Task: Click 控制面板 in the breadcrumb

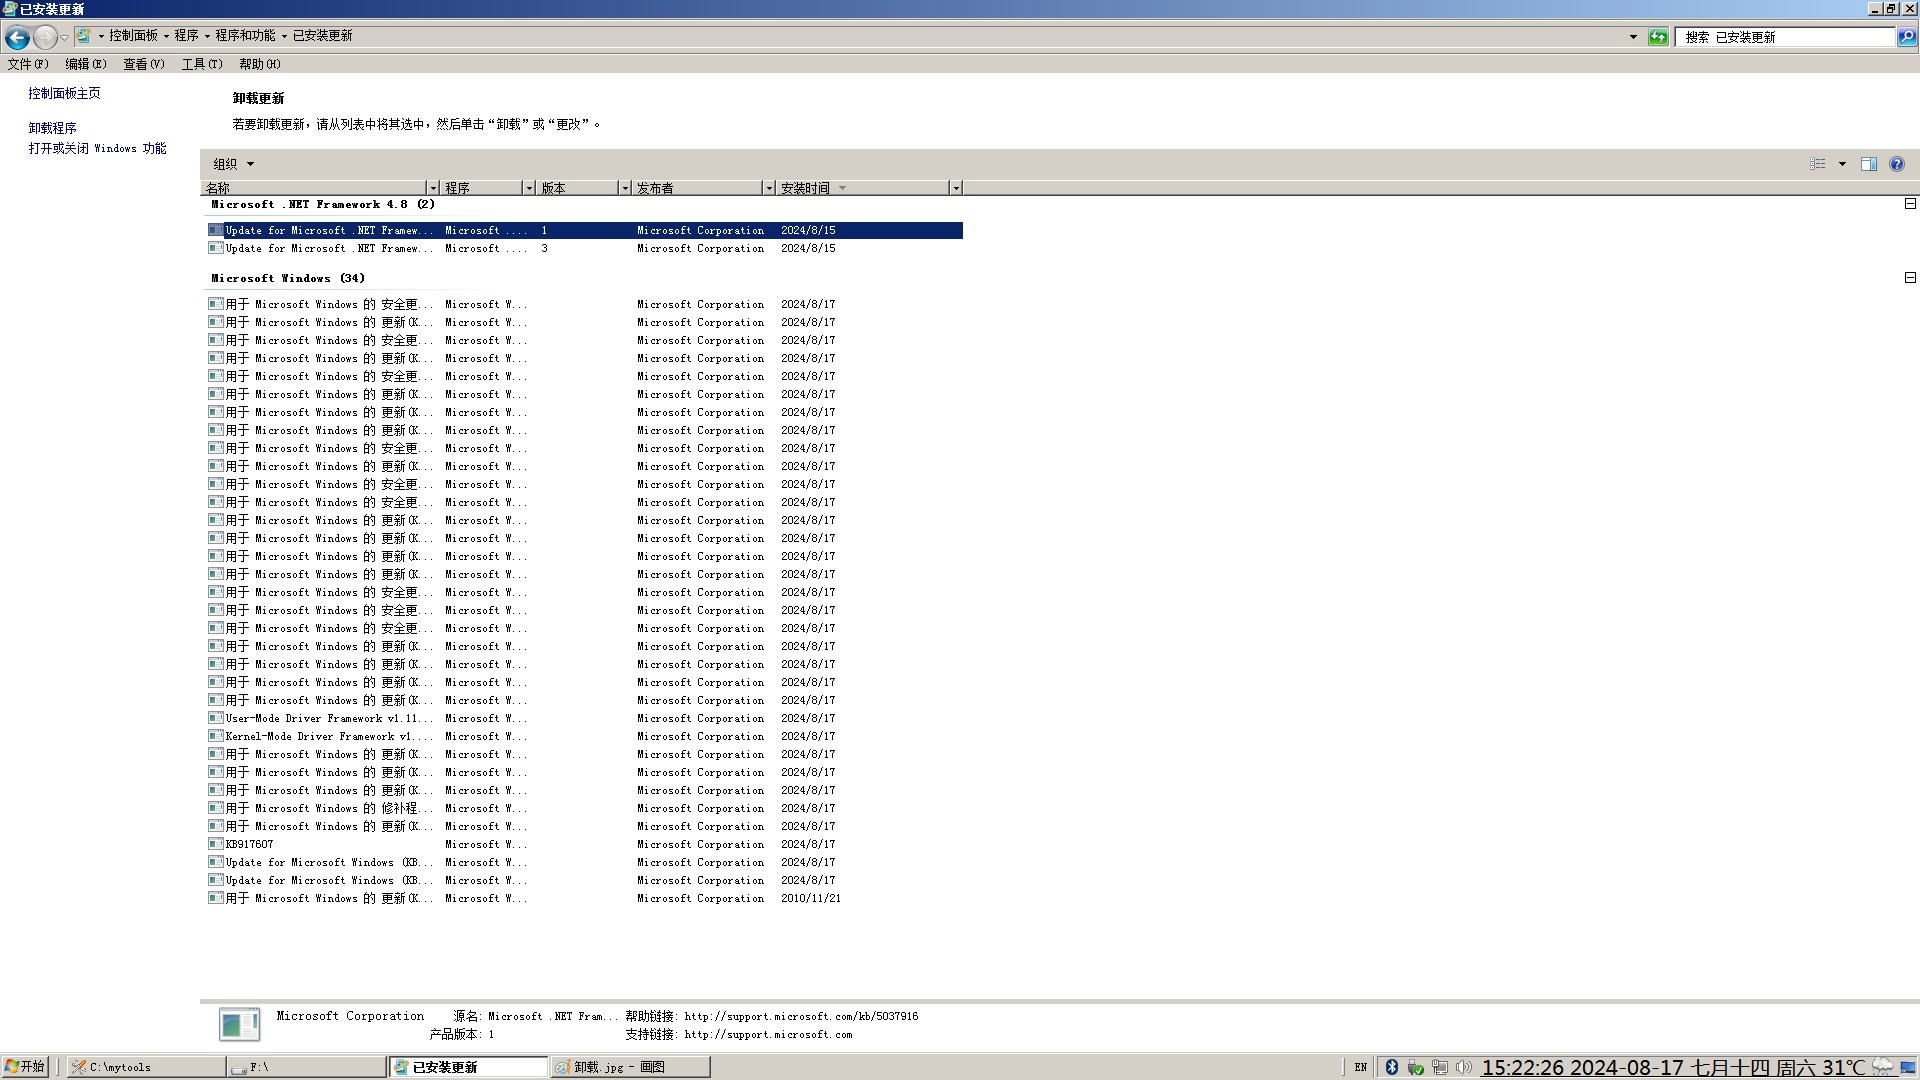Action: (133, 36)
